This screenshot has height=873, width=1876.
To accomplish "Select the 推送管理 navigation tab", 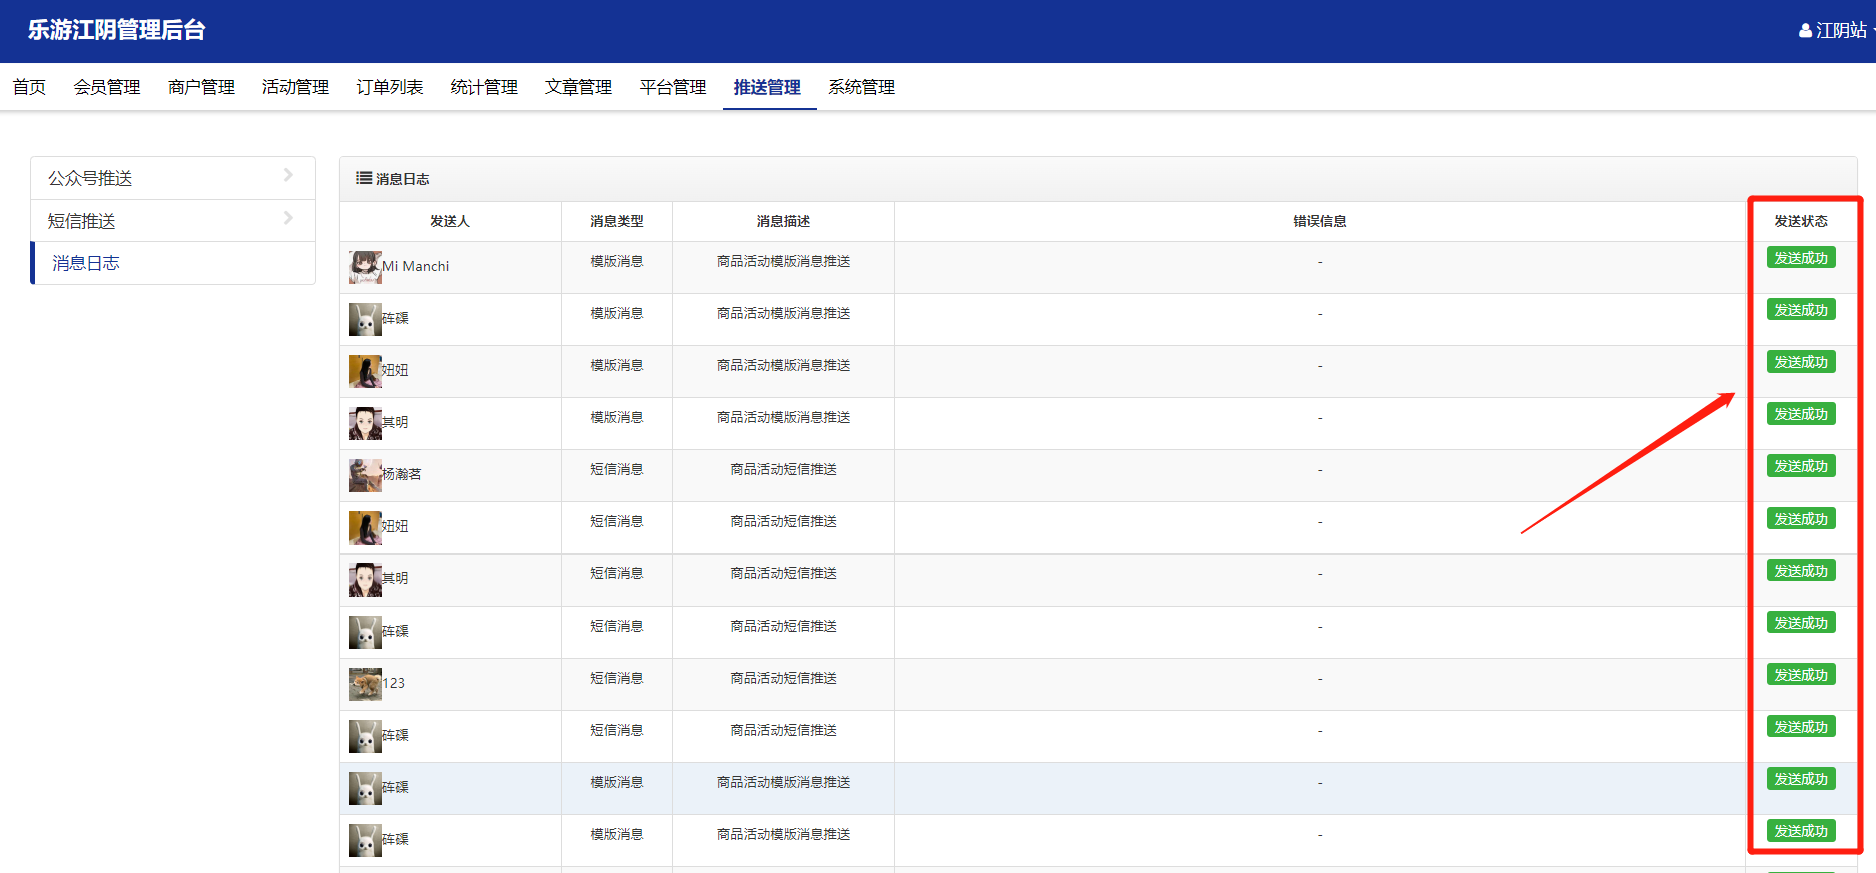I will click(x=767, y=87).
